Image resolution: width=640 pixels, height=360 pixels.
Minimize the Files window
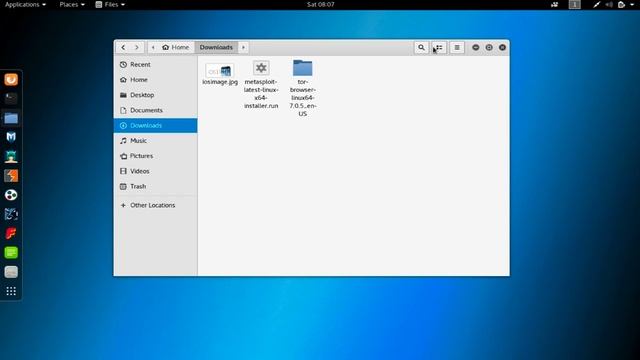(x=476, y=47)
